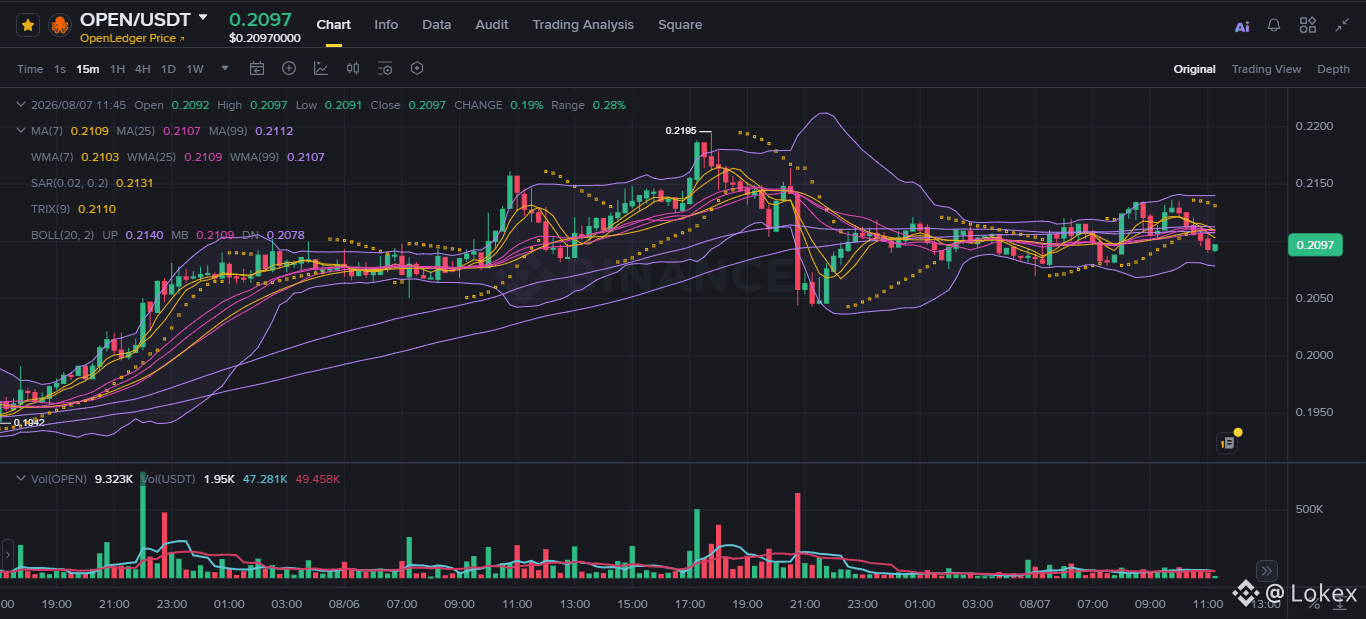Collapse the Vol(OPEN) volume indicator chevron
1366x619 pixels.
pyautogui.click(x=21, y=479)
